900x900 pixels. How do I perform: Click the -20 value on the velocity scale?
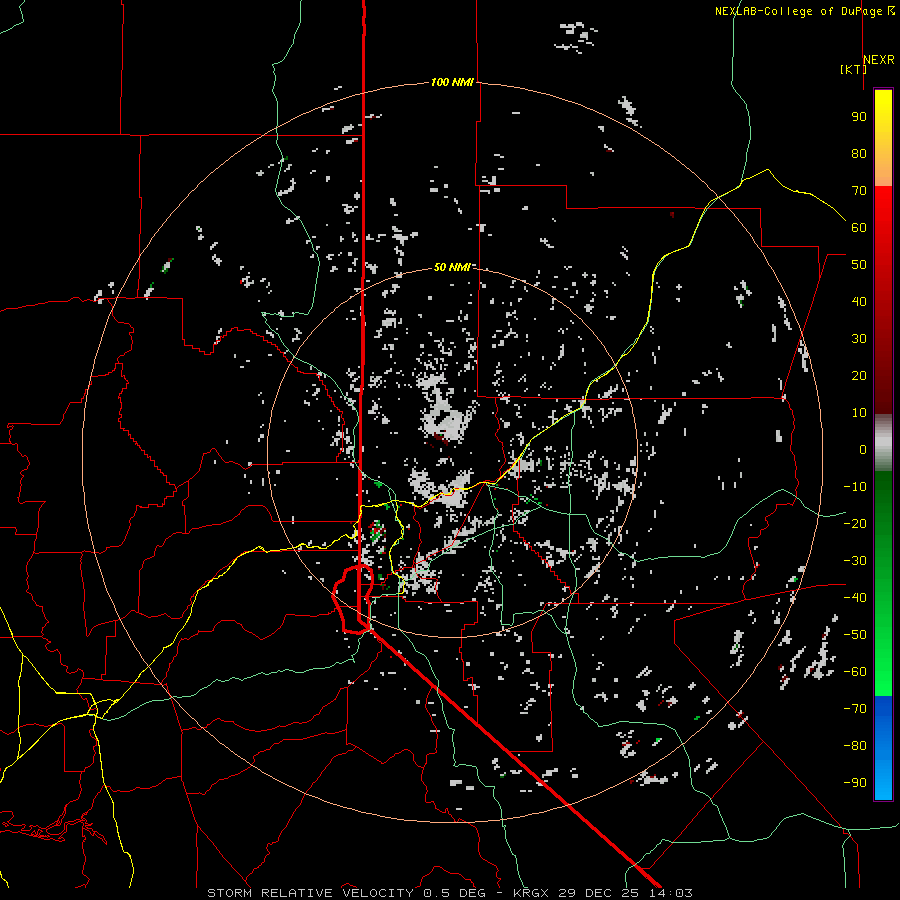(855, 523)
